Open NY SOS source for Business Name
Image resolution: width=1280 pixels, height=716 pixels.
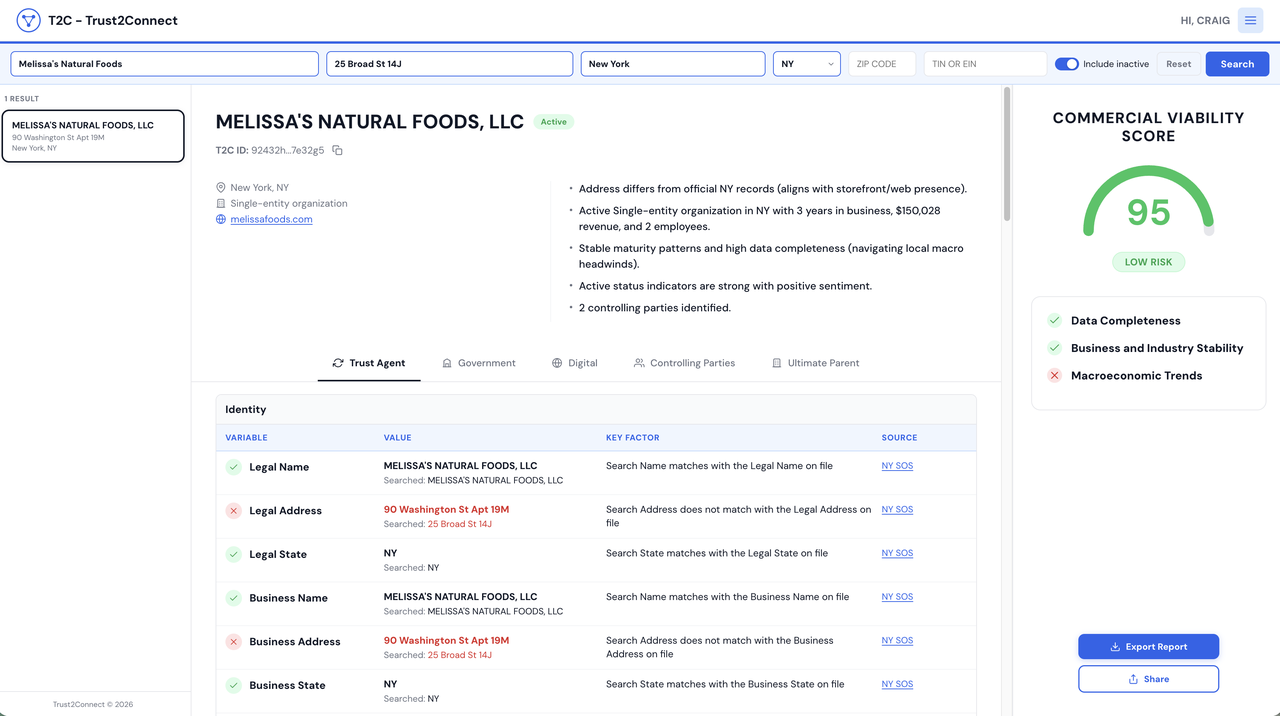[897, 597]
